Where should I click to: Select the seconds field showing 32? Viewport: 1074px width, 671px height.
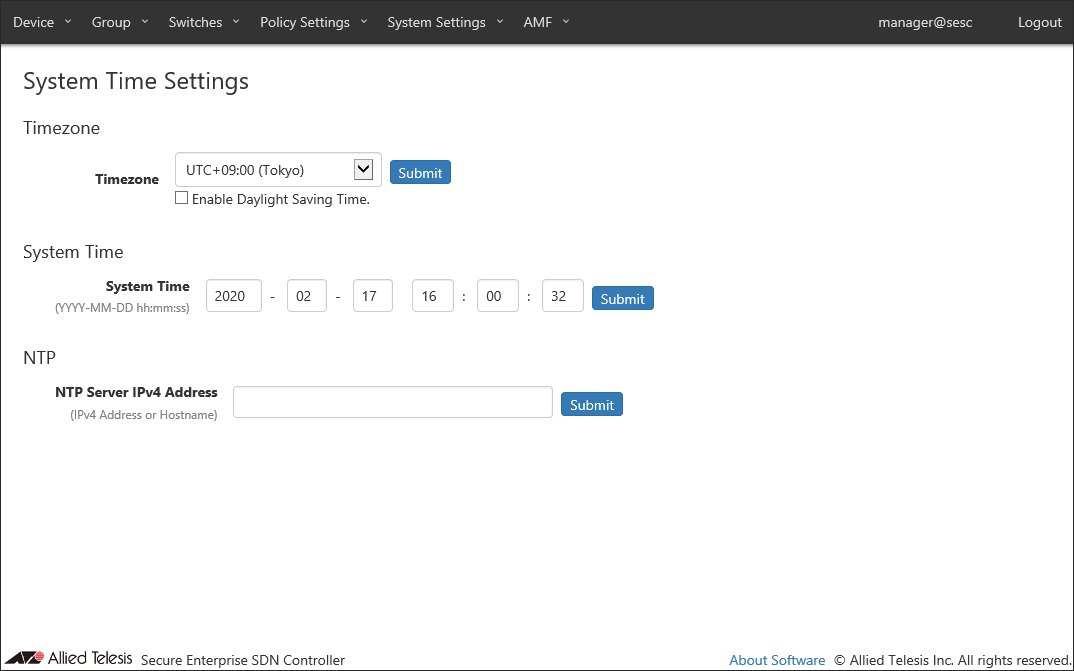point(562,296)
